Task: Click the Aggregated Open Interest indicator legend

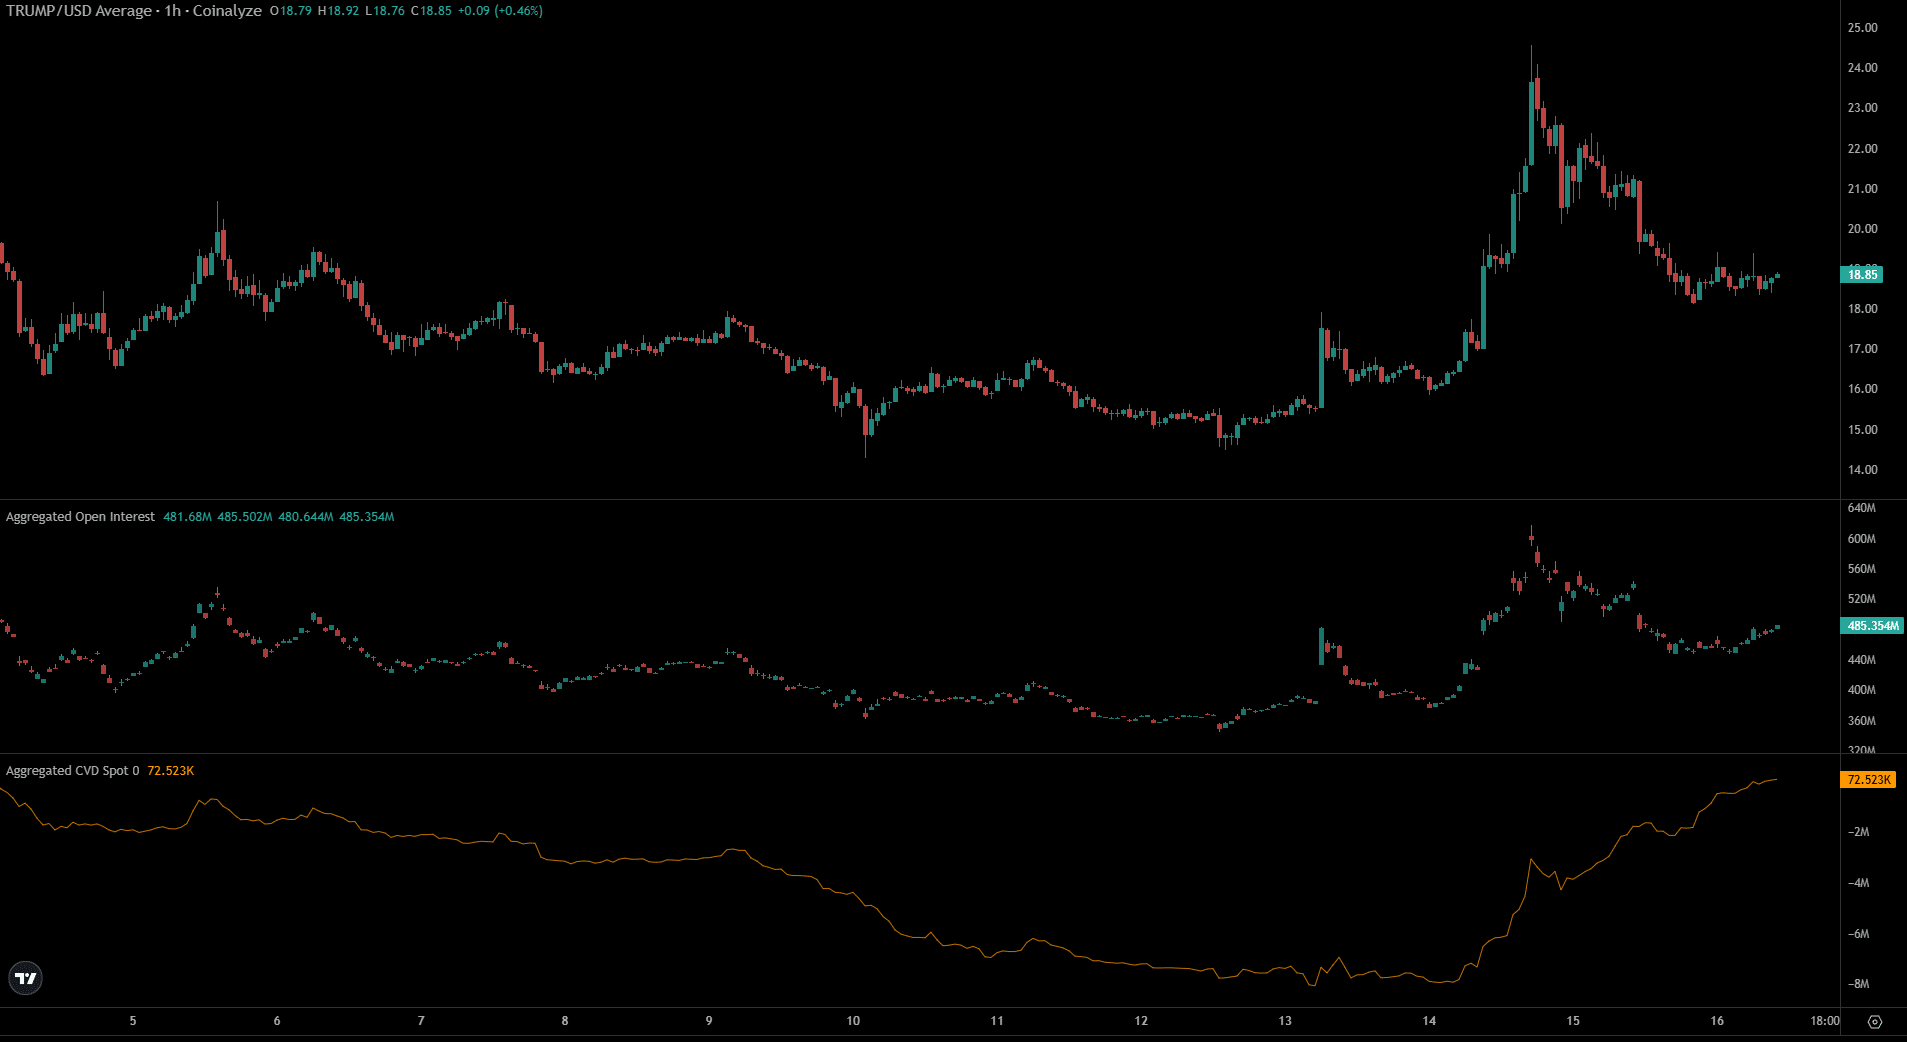Action: point(80,517)
